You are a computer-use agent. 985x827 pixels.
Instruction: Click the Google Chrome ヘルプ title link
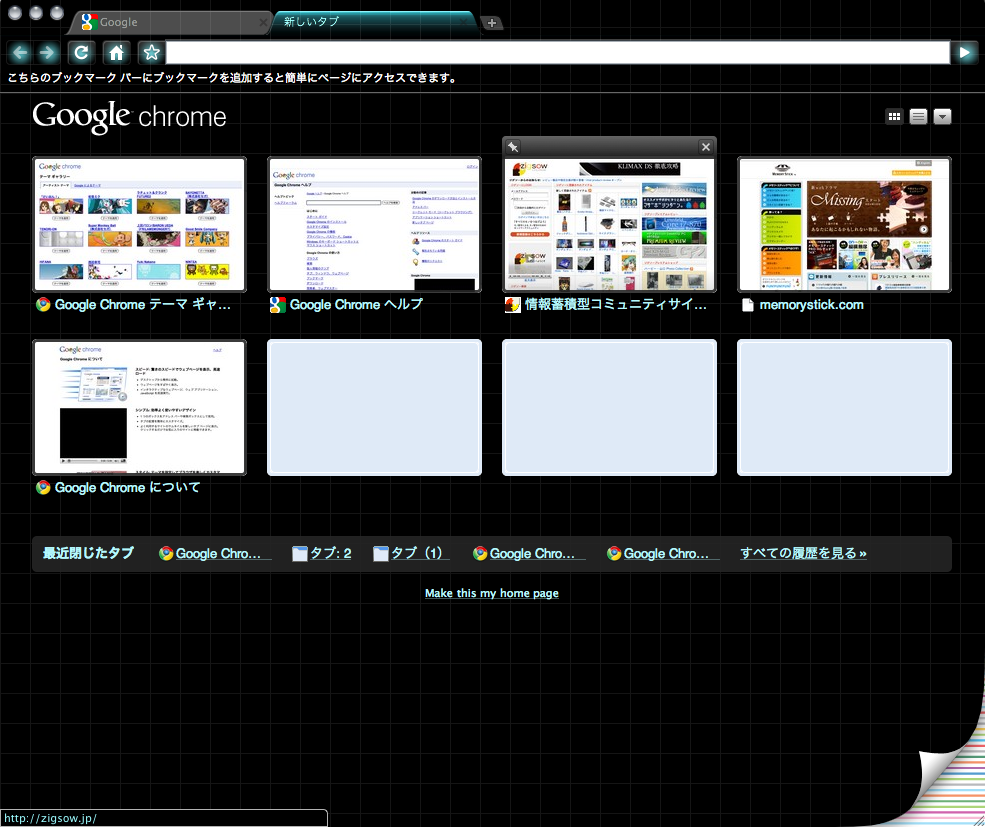356,305
